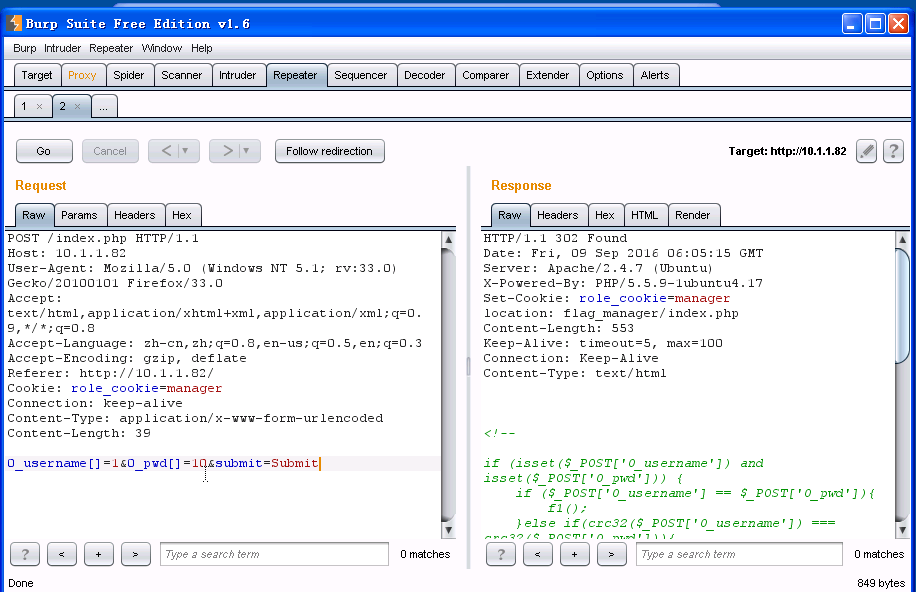Show the Response Render view
Image resolution: width=916 pixels, height=592 pixels.
693,215
